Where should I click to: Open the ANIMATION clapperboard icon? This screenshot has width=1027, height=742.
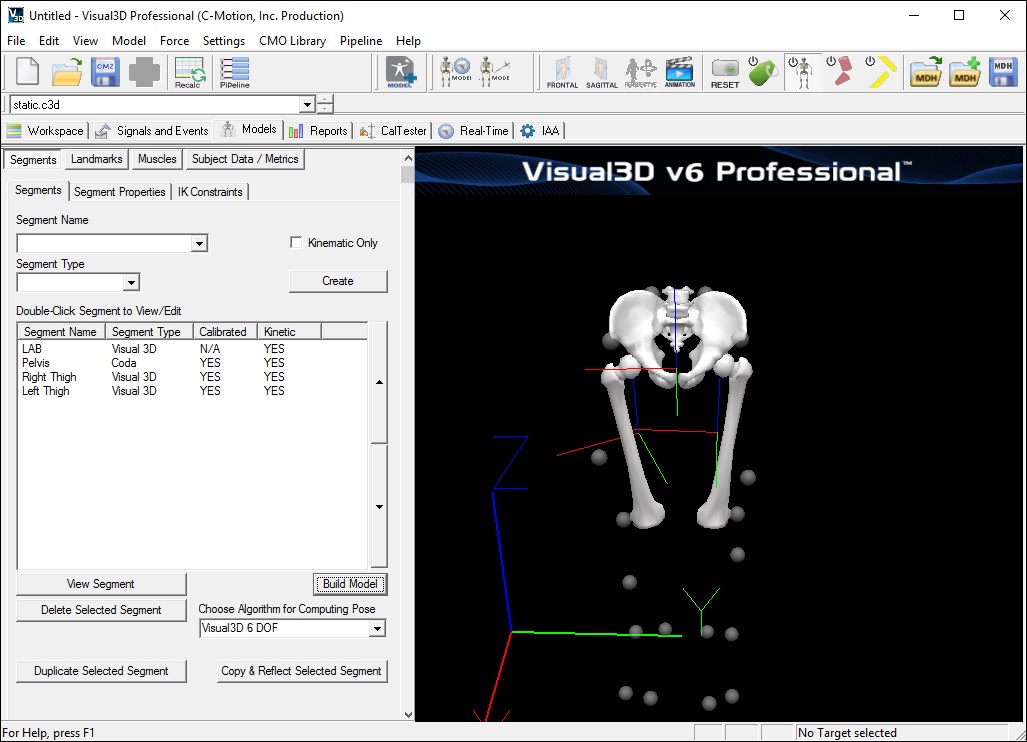pyautogui.click(x=680, y=72)
